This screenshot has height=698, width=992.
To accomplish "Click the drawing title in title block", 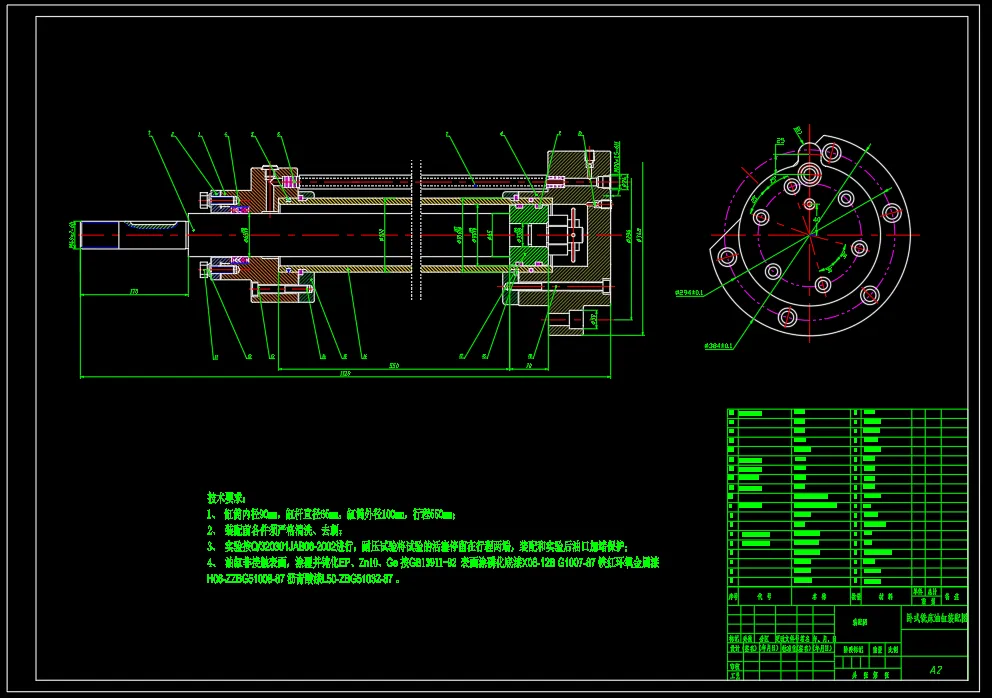I will 936,618.
